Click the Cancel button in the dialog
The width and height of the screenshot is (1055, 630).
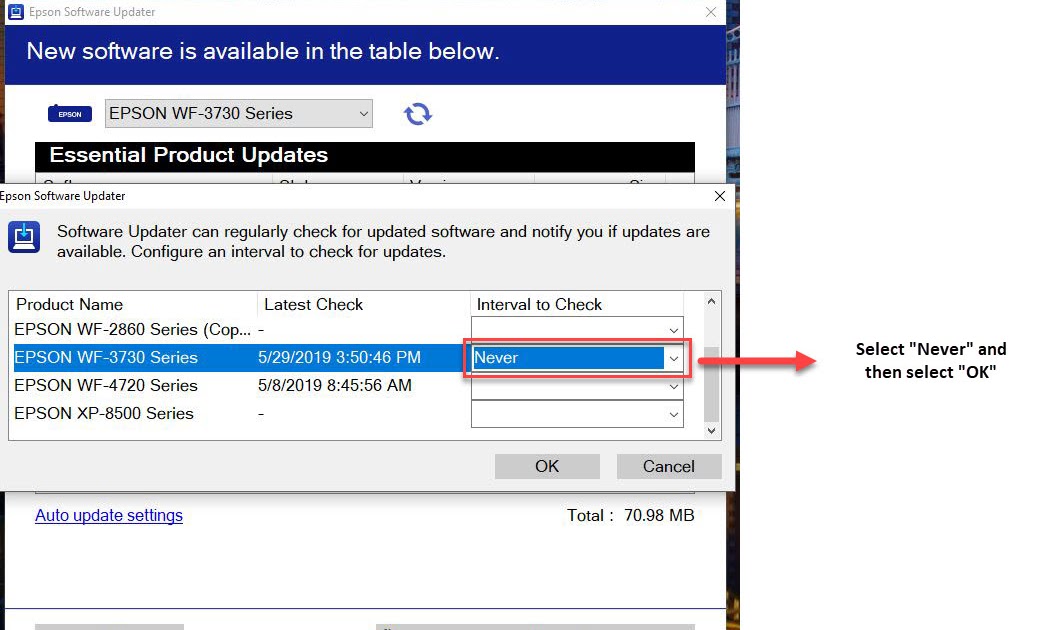[x=669, y=466]
